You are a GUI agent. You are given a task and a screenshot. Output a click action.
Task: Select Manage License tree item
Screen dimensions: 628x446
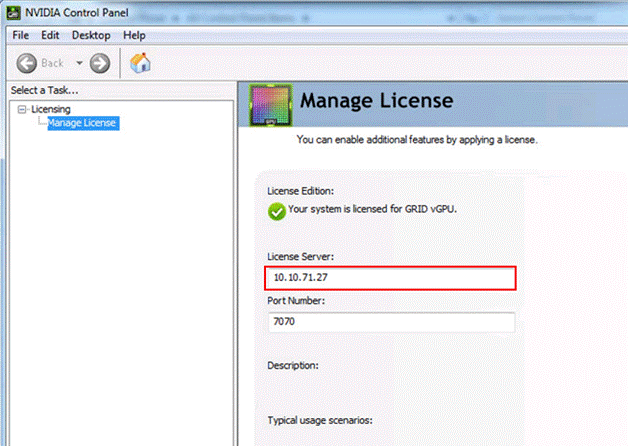tap(83, 123)
